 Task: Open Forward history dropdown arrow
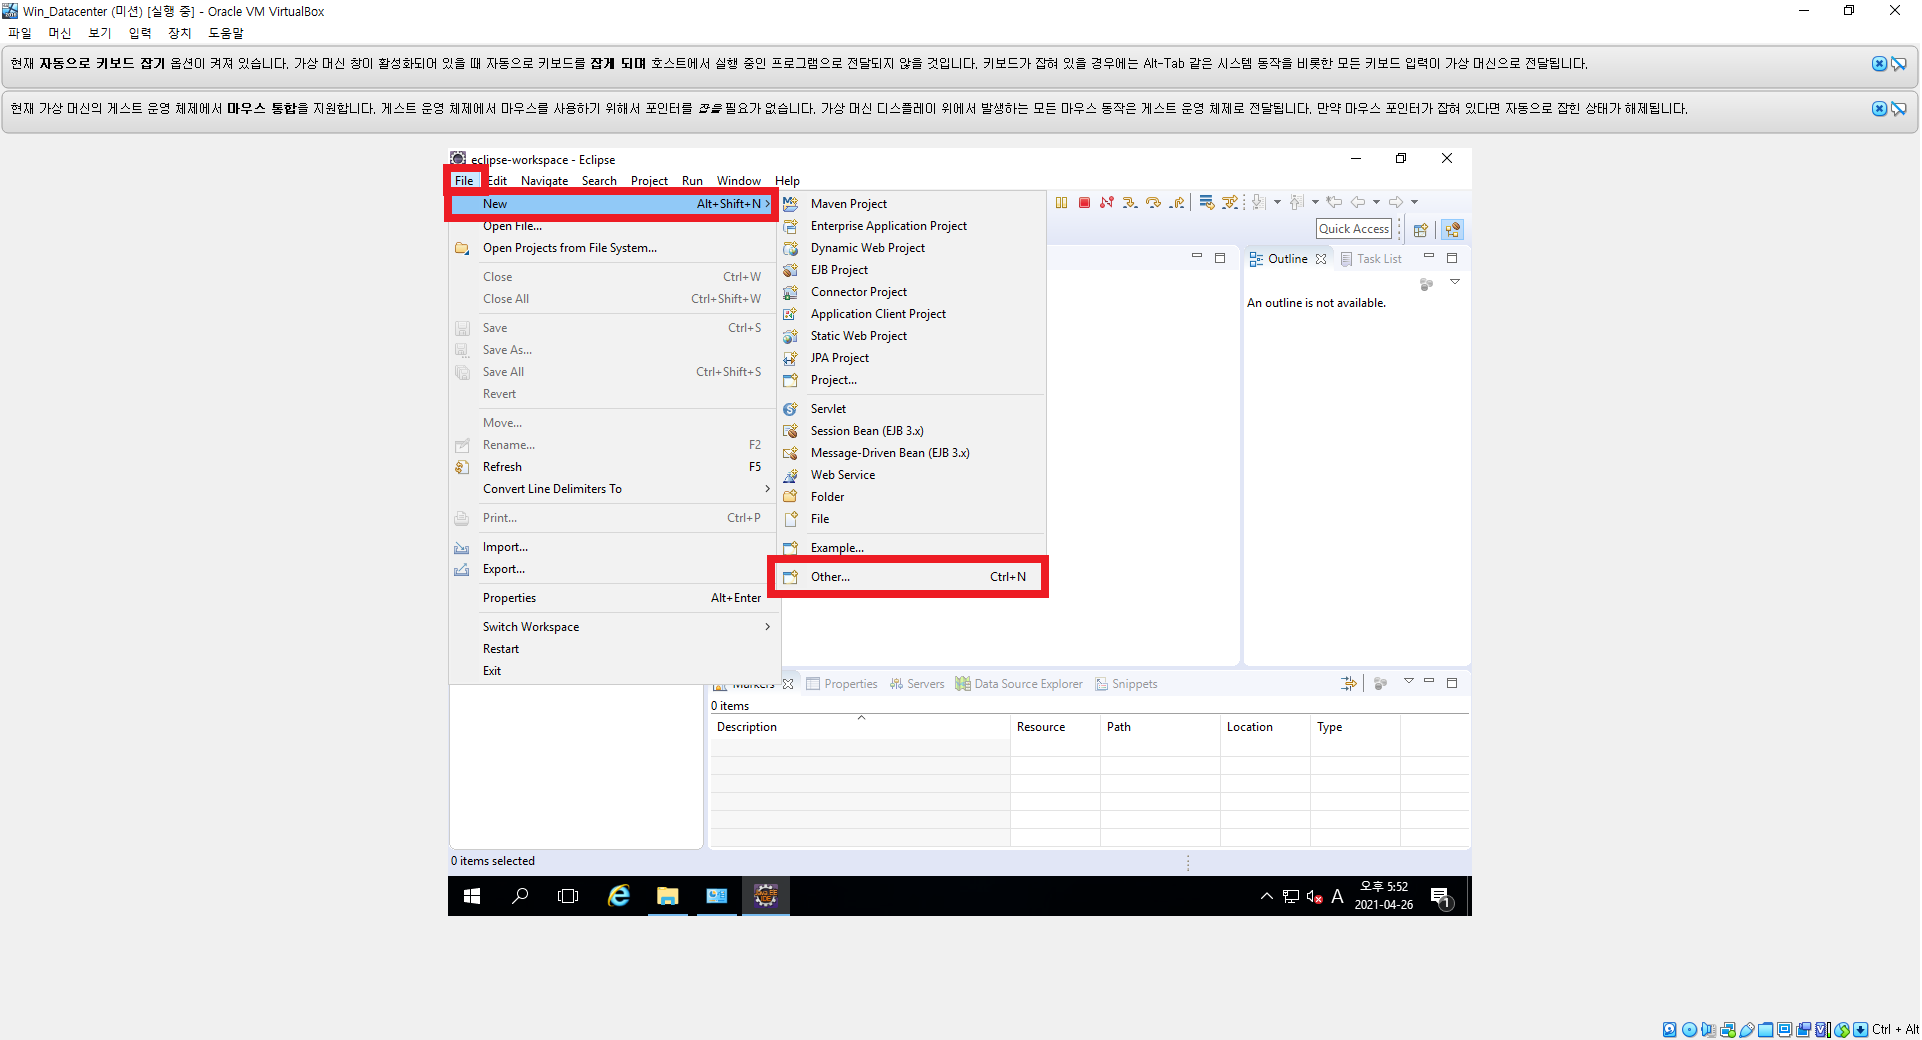point(1414,203)
